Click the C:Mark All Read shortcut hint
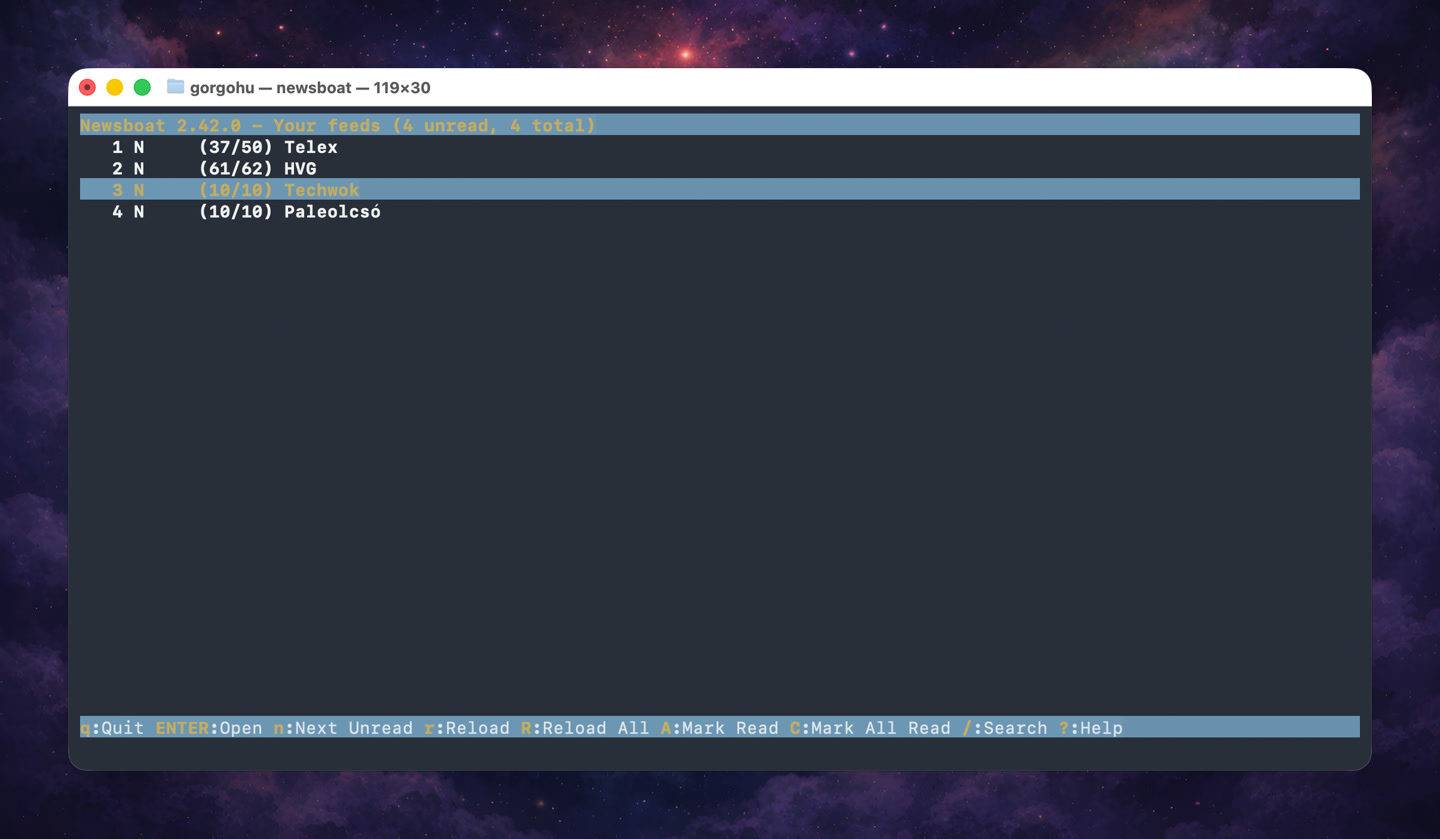 pos(870,728)
